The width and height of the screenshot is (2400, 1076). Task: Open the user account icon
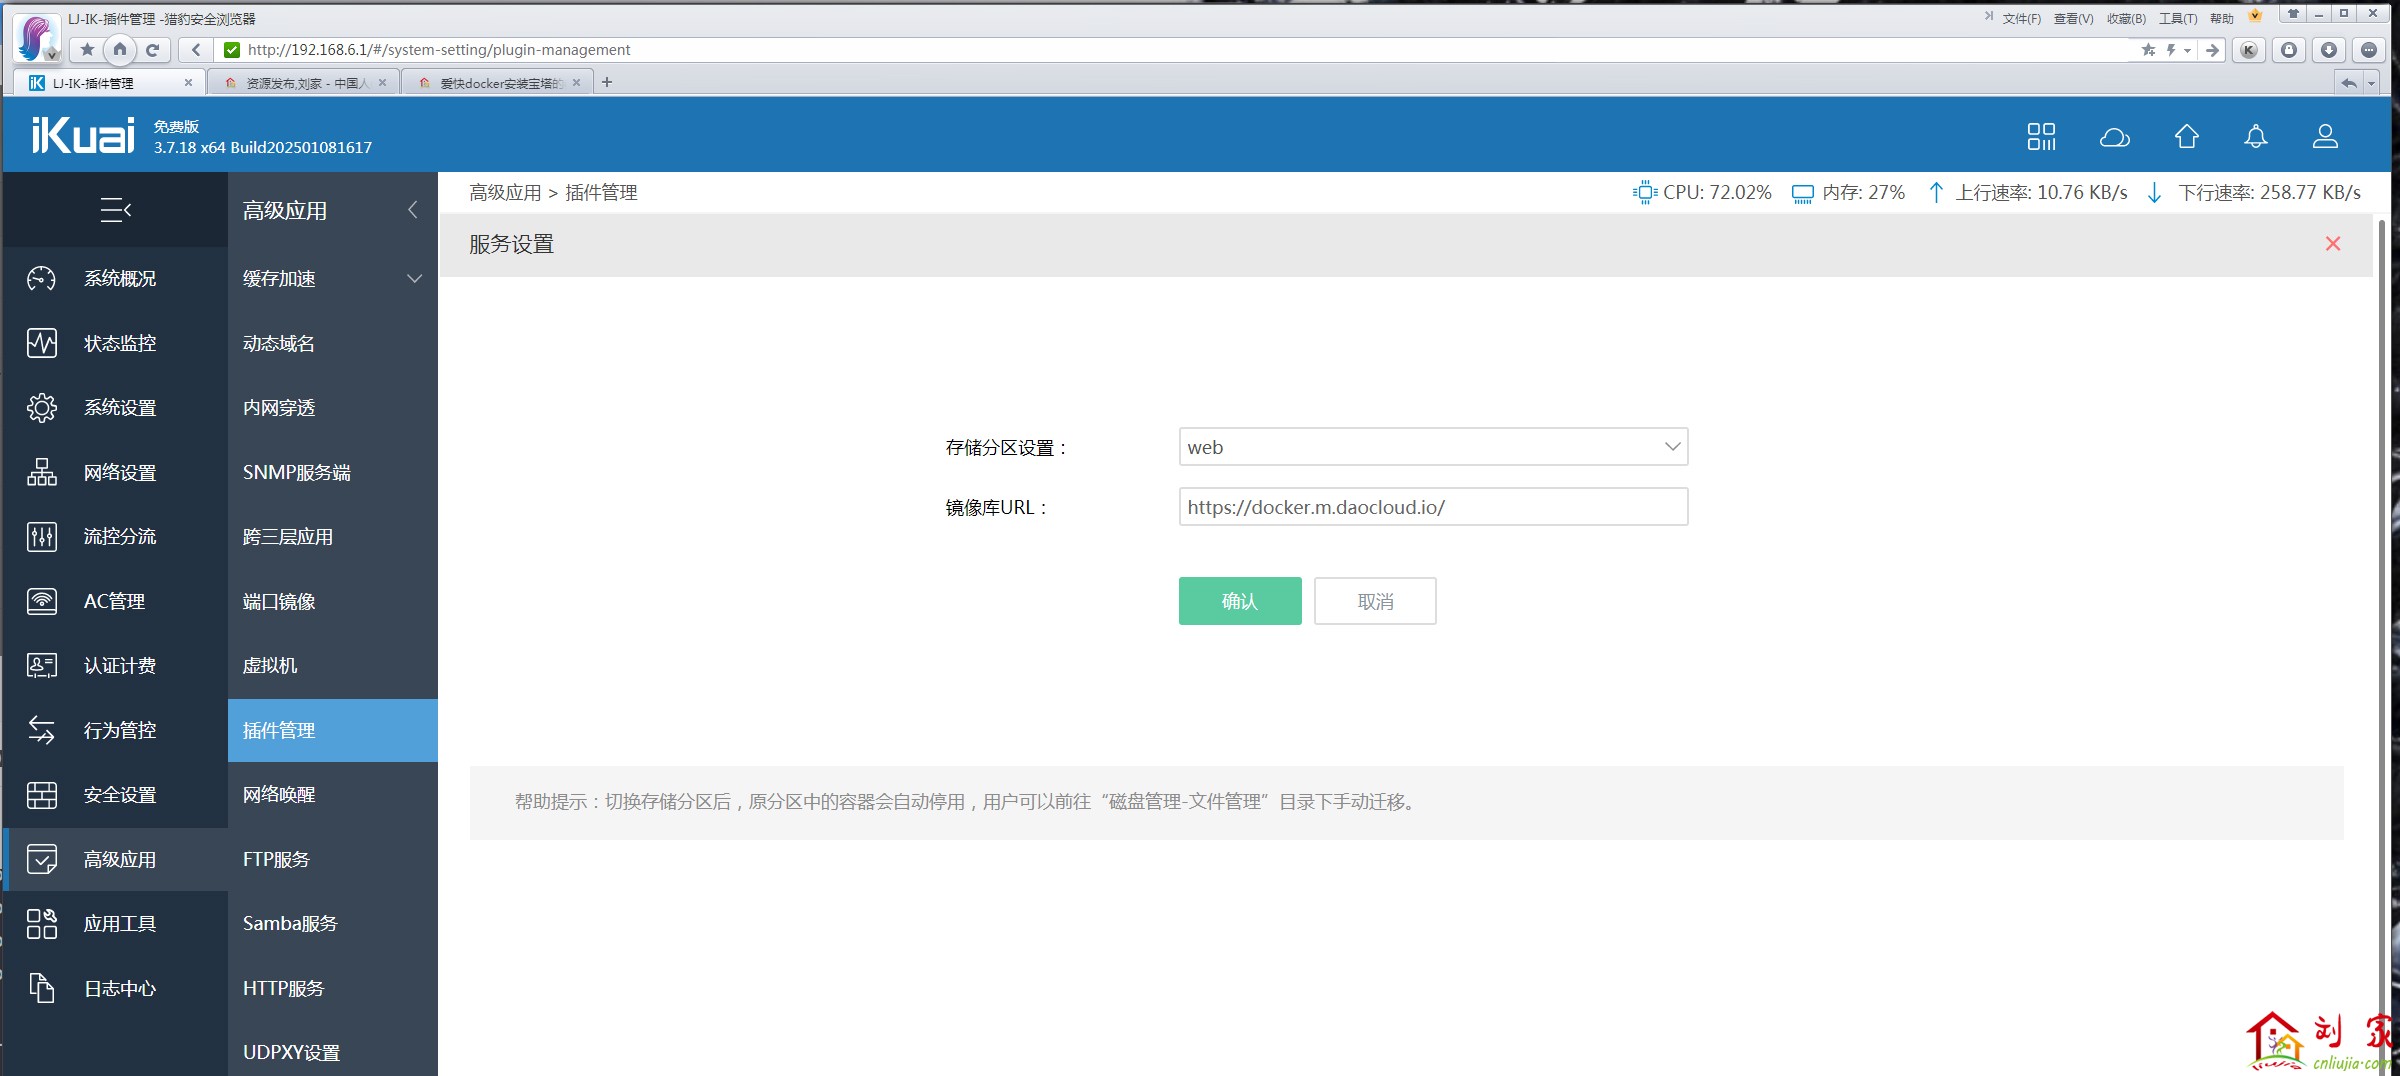pyautogui.click(x=2325, y=137)
